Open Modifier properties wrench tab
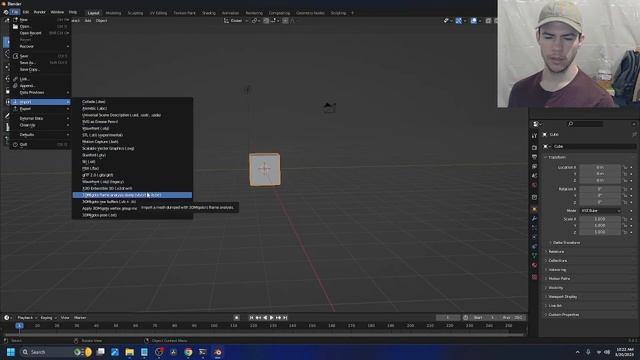 coord(534,219)
